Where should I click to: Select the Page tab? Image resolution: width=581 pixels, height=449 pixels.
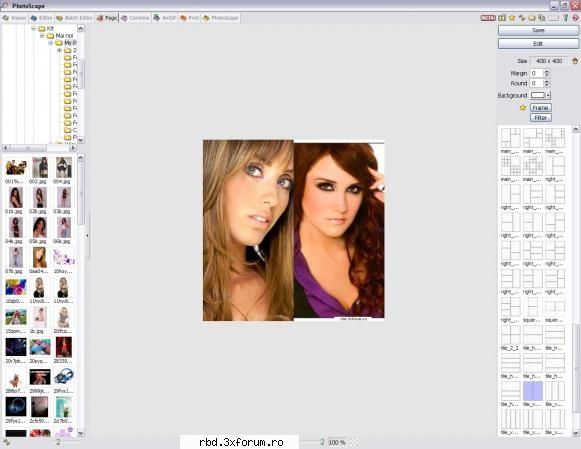tap(107, 18)
